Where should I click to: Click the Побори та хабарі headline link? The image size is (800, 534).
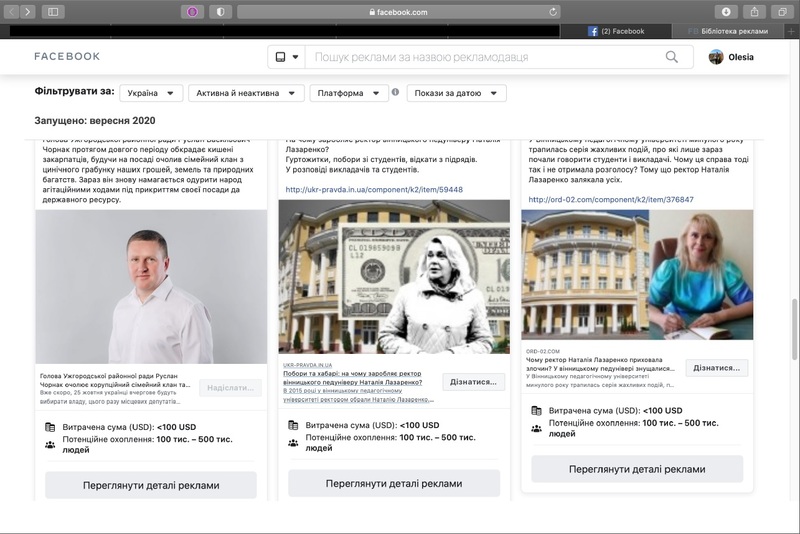tap(353, 378)
